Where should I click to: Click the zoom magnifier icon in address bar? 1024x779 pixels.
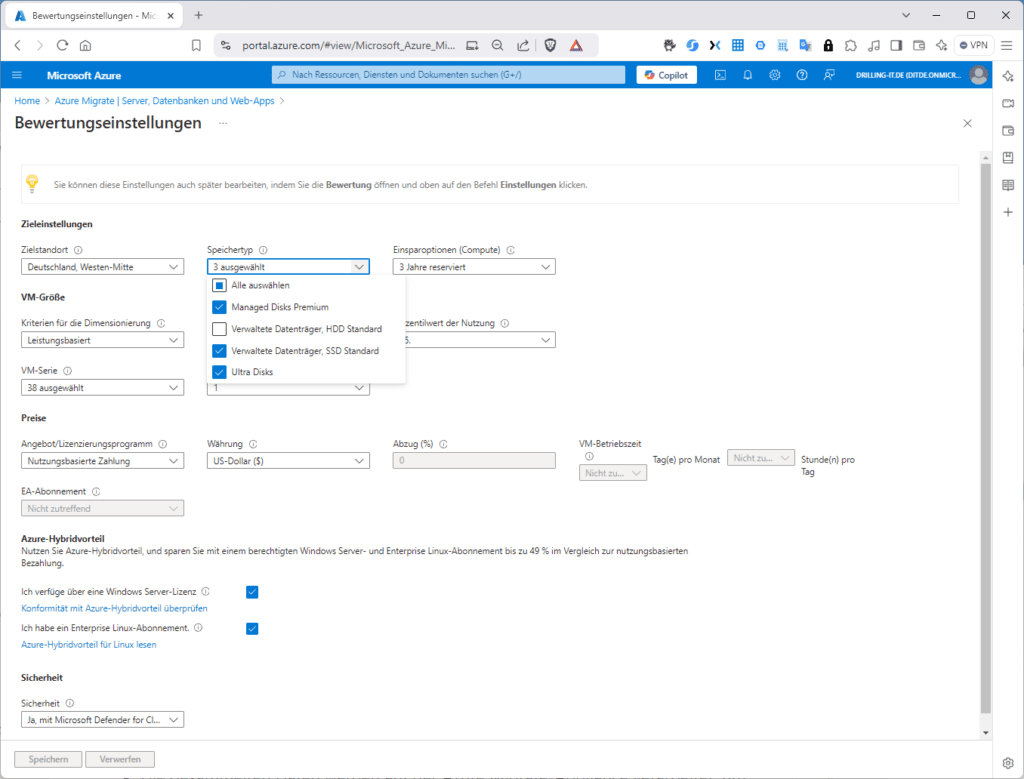click(x=498, y=45)
